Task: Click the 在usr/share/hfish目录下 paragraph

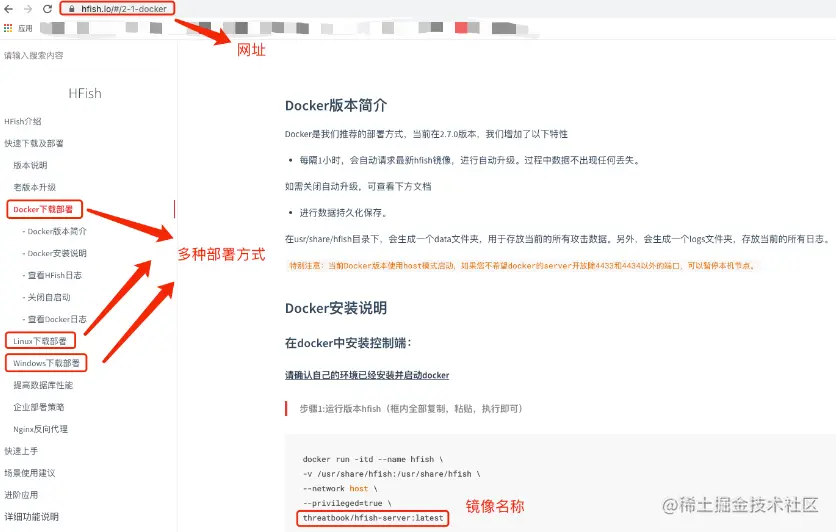Action: pyautogui.click(x=557, y=239)
